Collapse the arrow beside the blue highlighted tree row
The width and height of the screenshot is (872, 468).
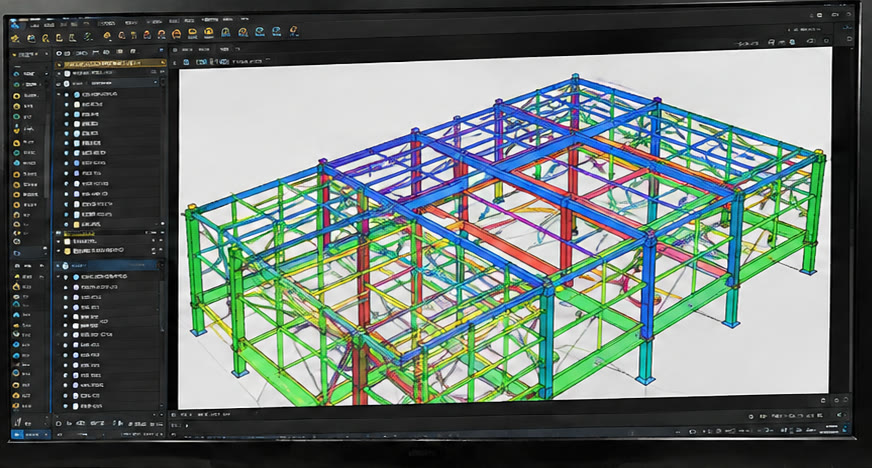point(58,266)
